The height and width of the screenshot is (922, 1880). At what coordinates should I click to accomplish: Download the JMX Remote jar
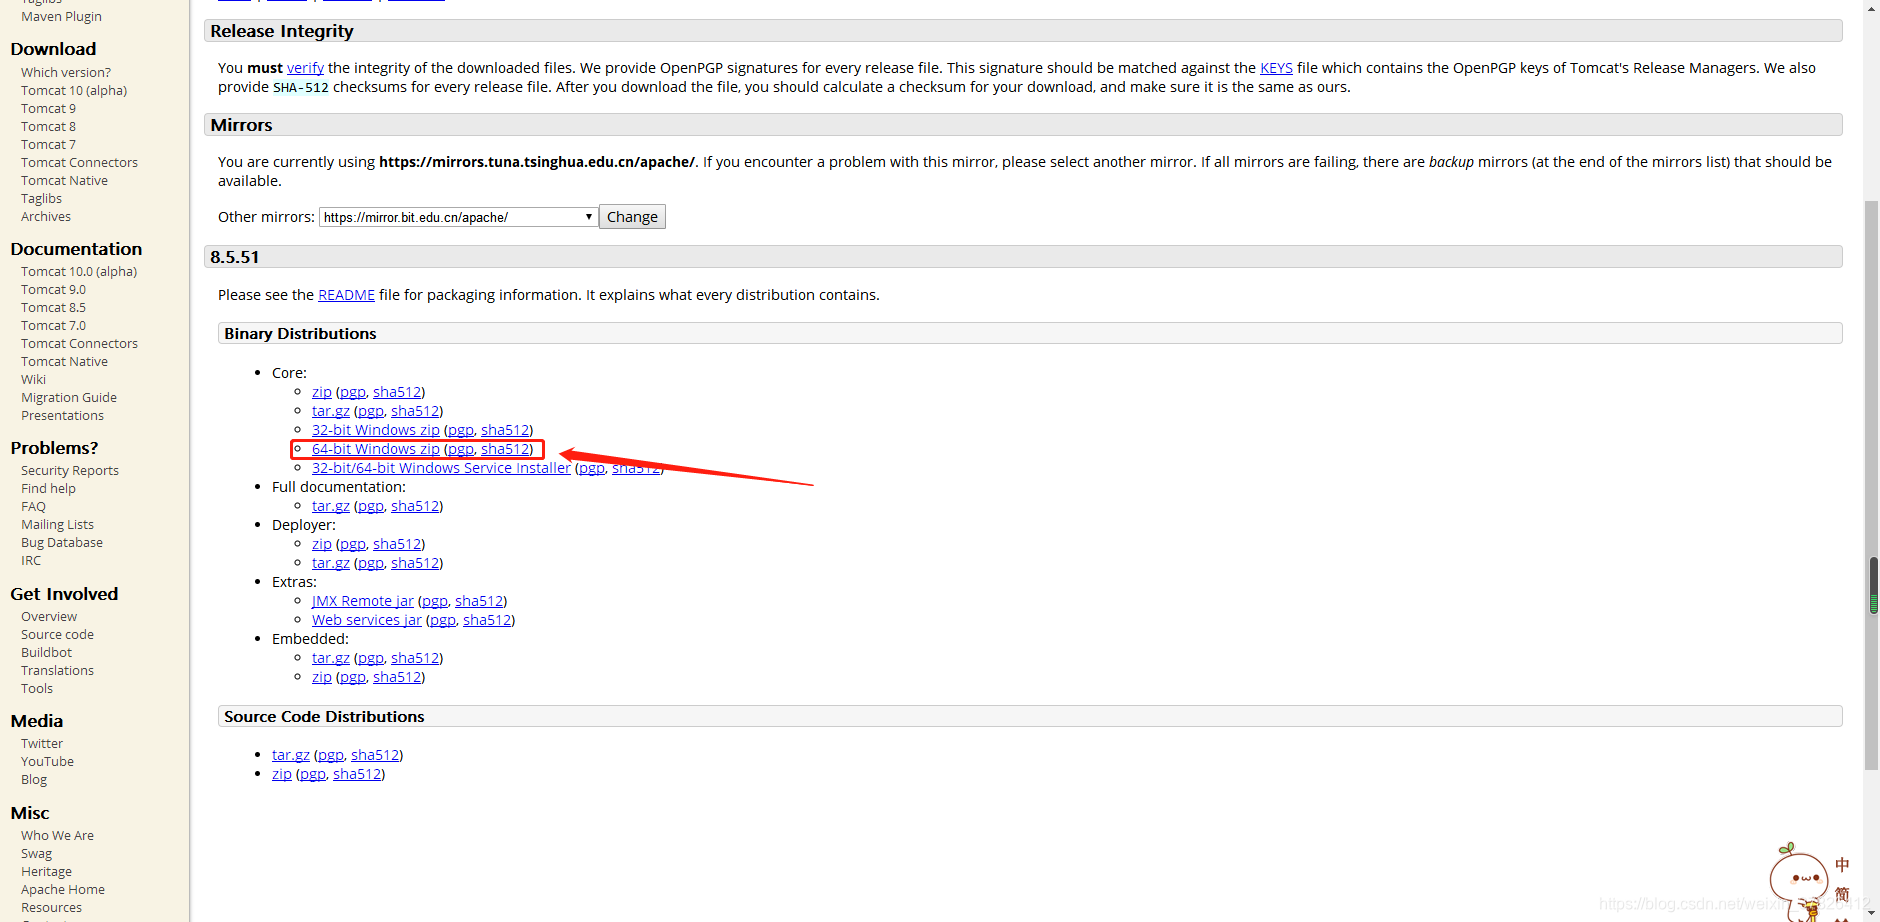pyautogui.click(x=362, y=601)
